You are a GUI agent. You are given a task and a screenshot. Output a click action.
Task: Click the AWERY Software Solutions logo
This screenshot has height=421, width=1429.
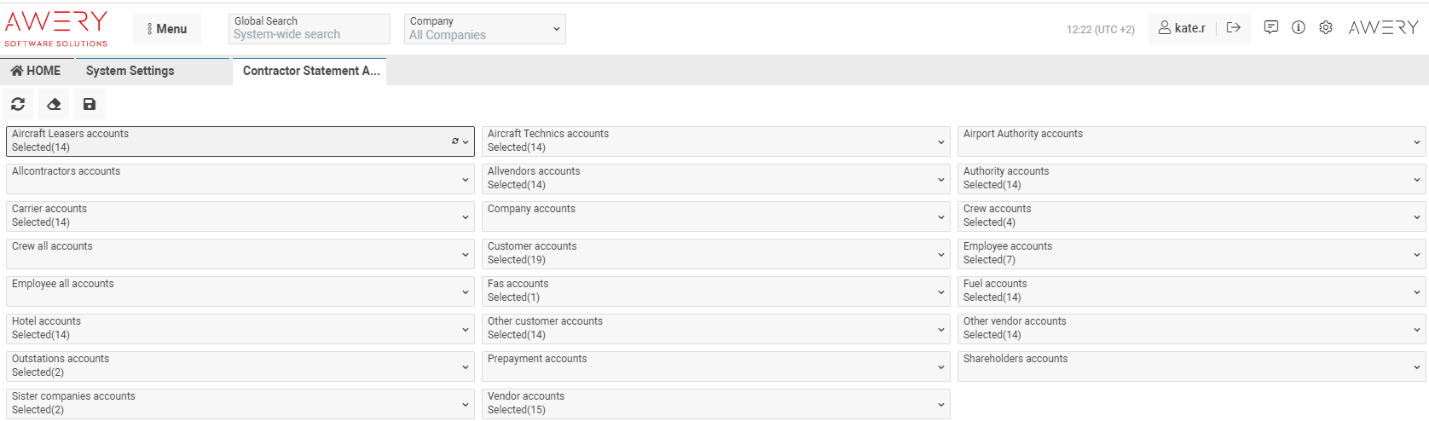pyautogui.click(x=56, y=28)
